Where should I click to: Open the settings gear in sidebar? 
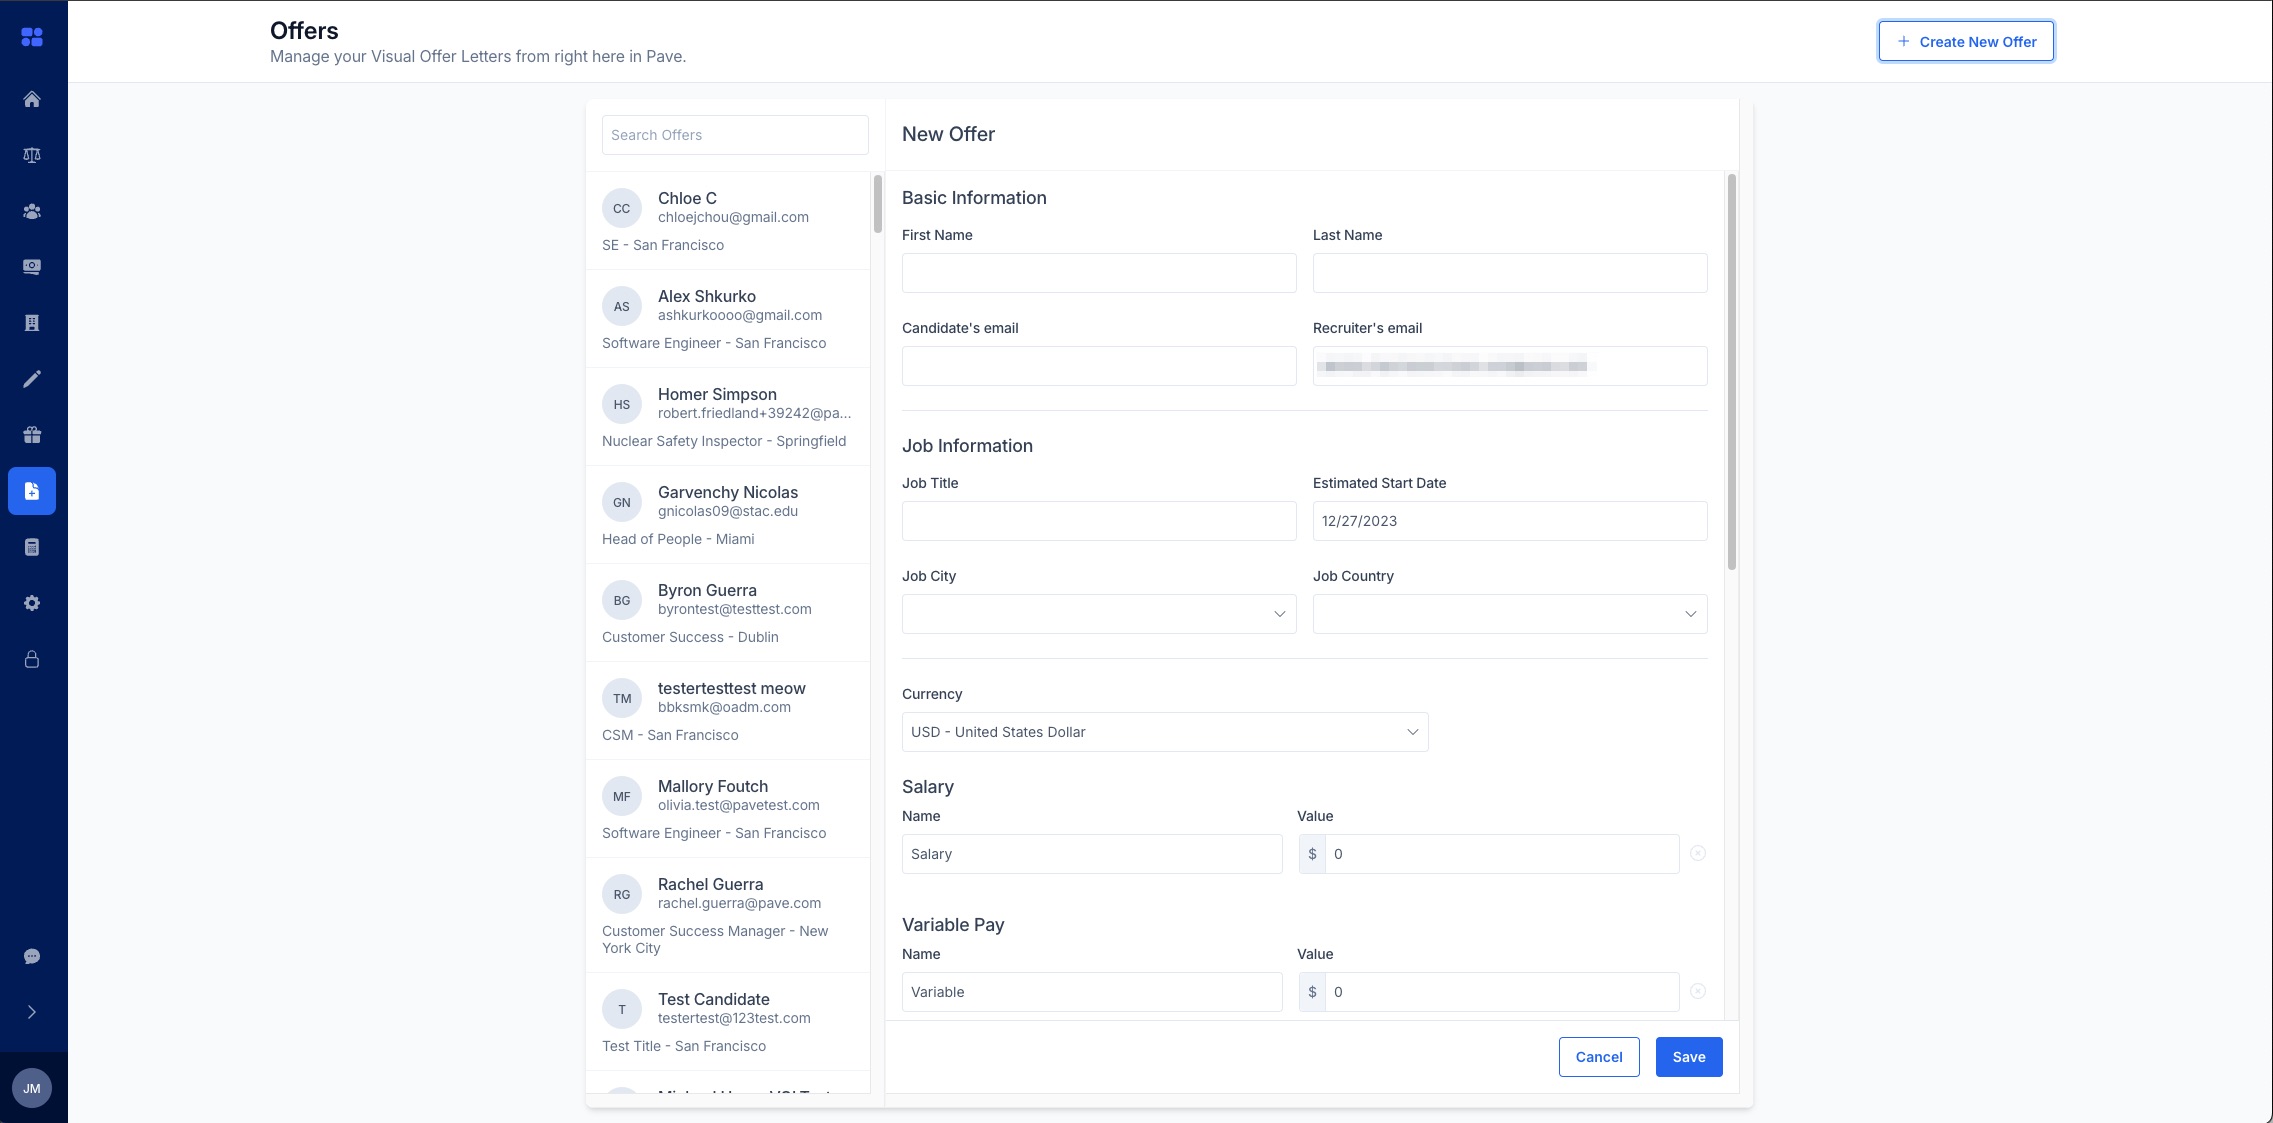[32, 602]
